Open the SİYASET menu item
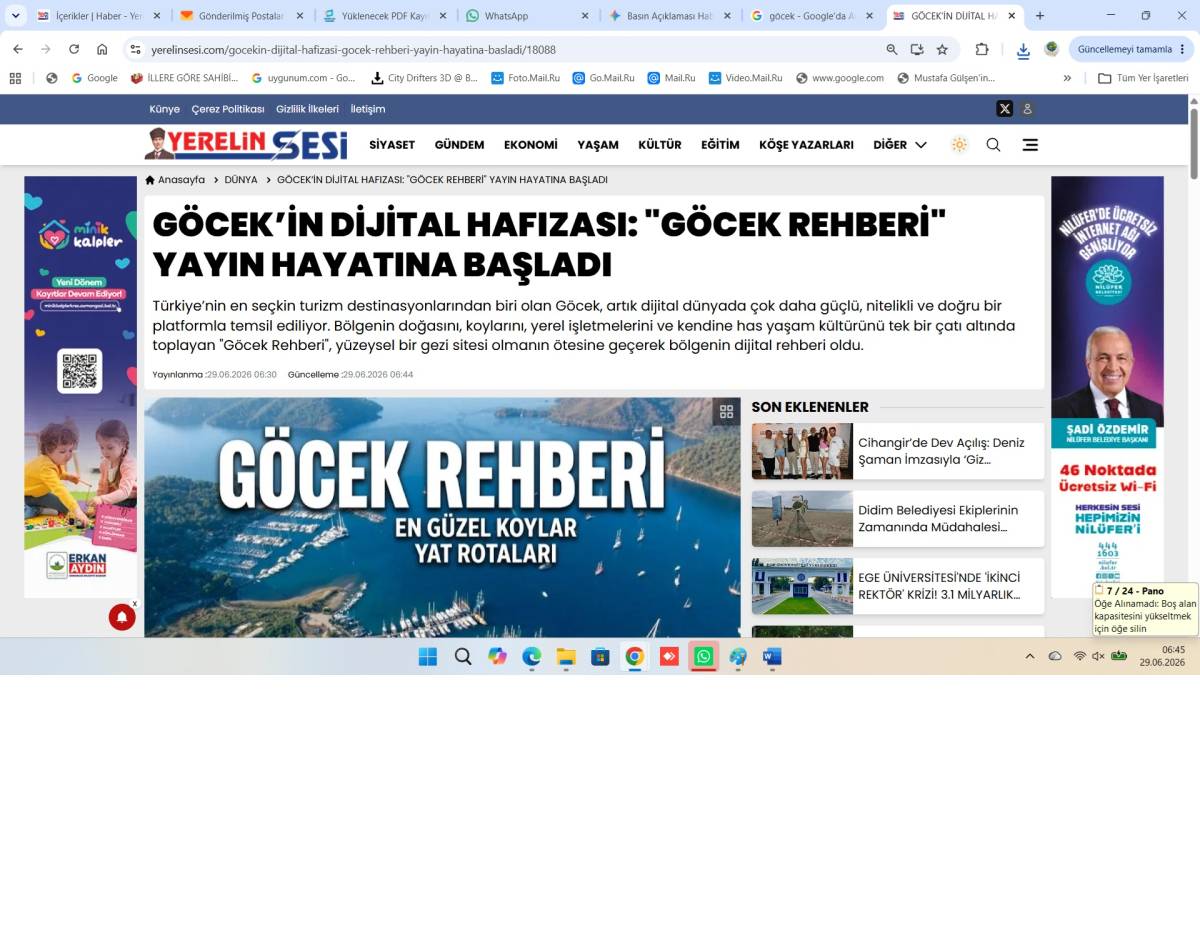The image size is (1200, 940). [x=392, y=145]
